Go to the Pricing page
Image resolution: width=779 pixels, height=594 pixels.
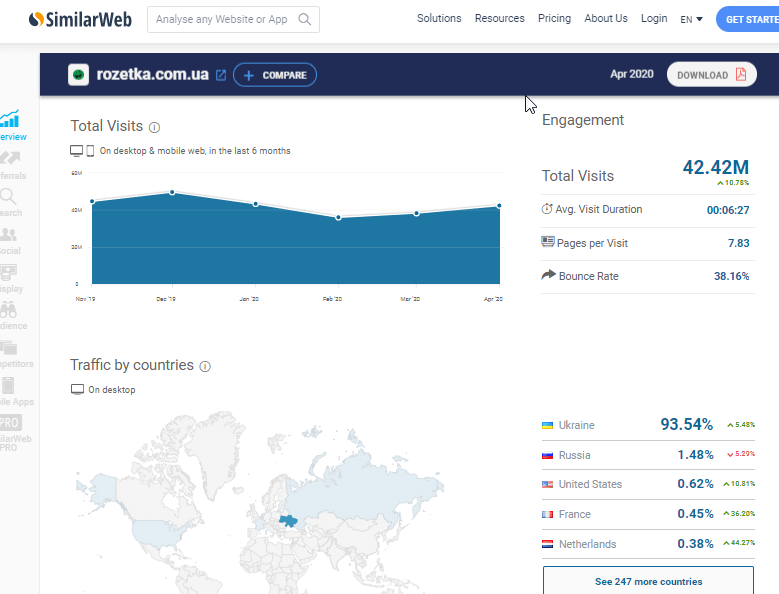tap(554, 18)
